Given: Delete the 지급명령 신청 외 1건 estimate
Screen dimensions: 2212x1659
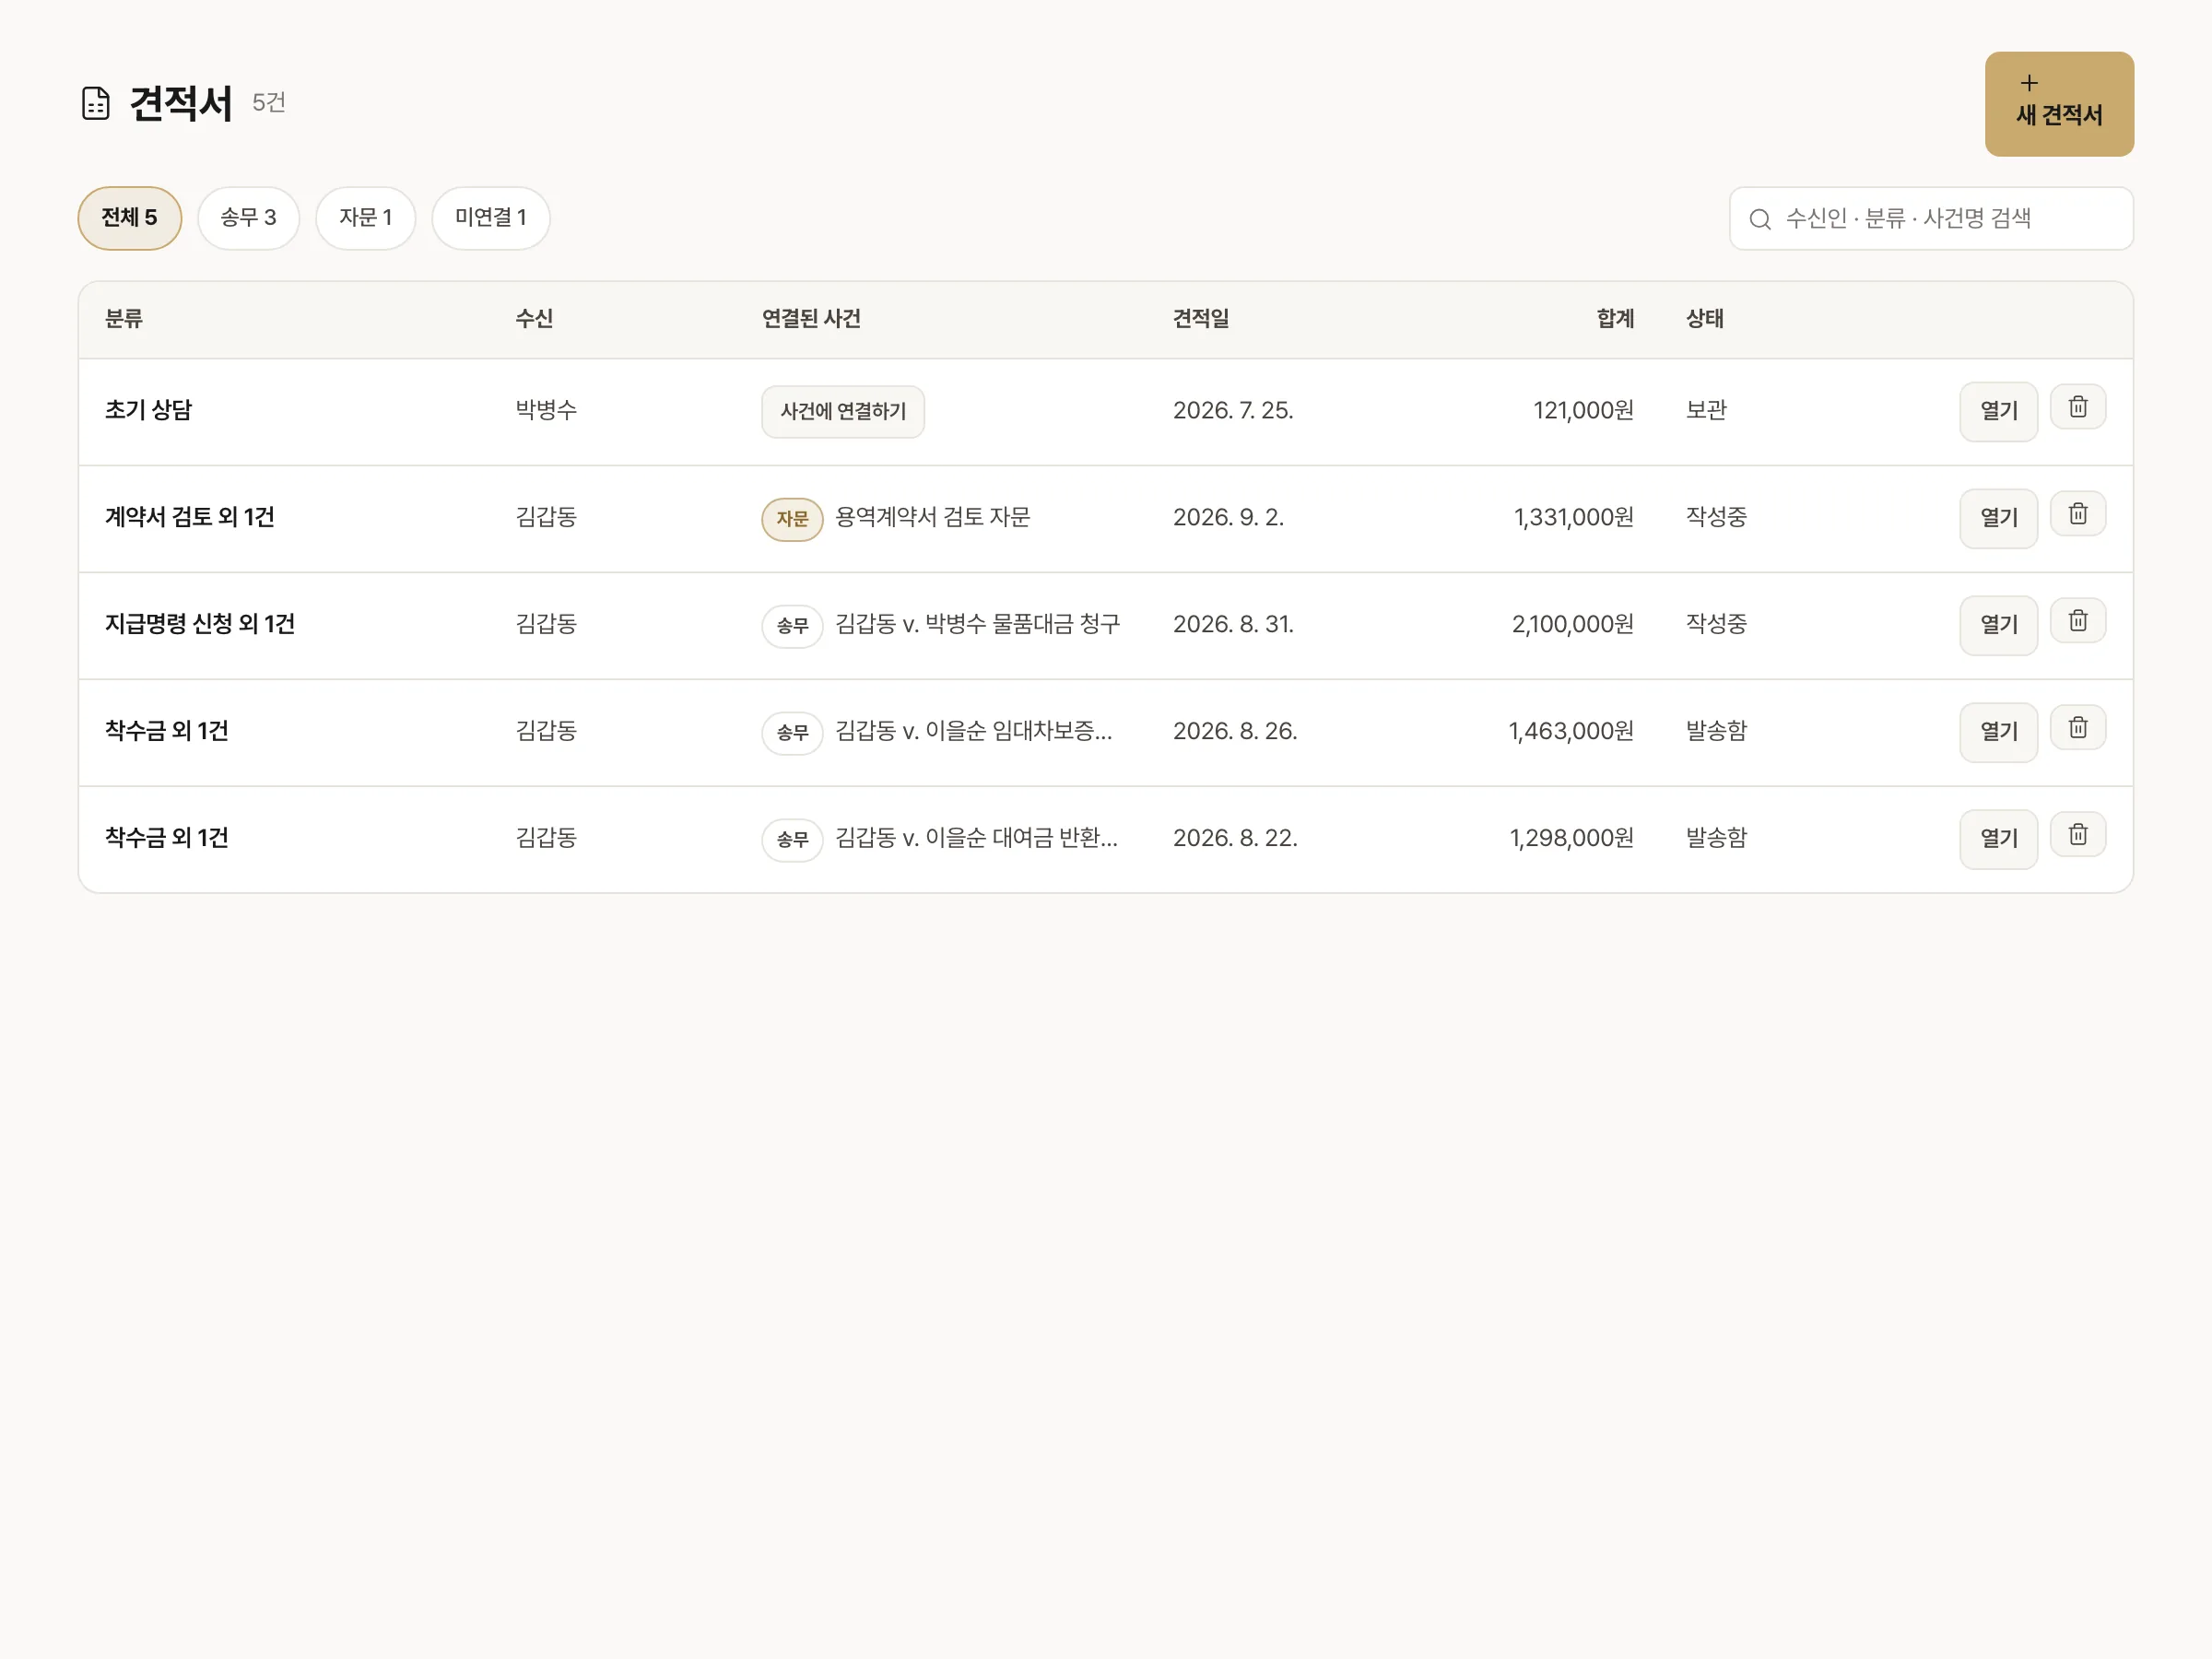Looking at the screenshot, I should click(2077, 621).
